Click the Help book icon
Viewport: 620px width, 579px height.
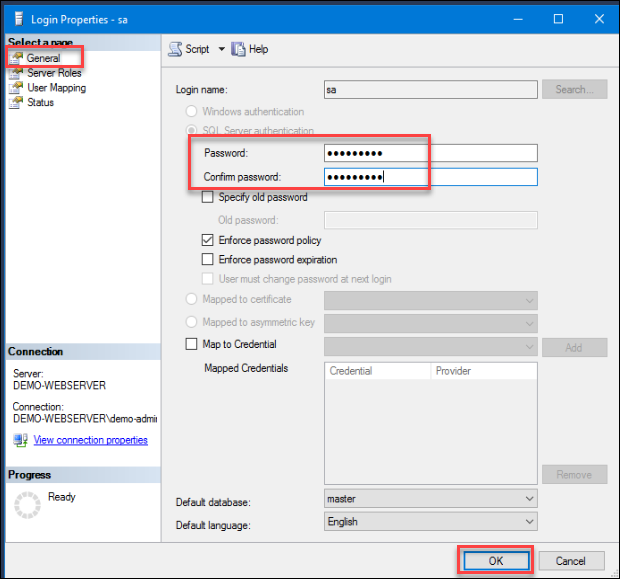238,49
